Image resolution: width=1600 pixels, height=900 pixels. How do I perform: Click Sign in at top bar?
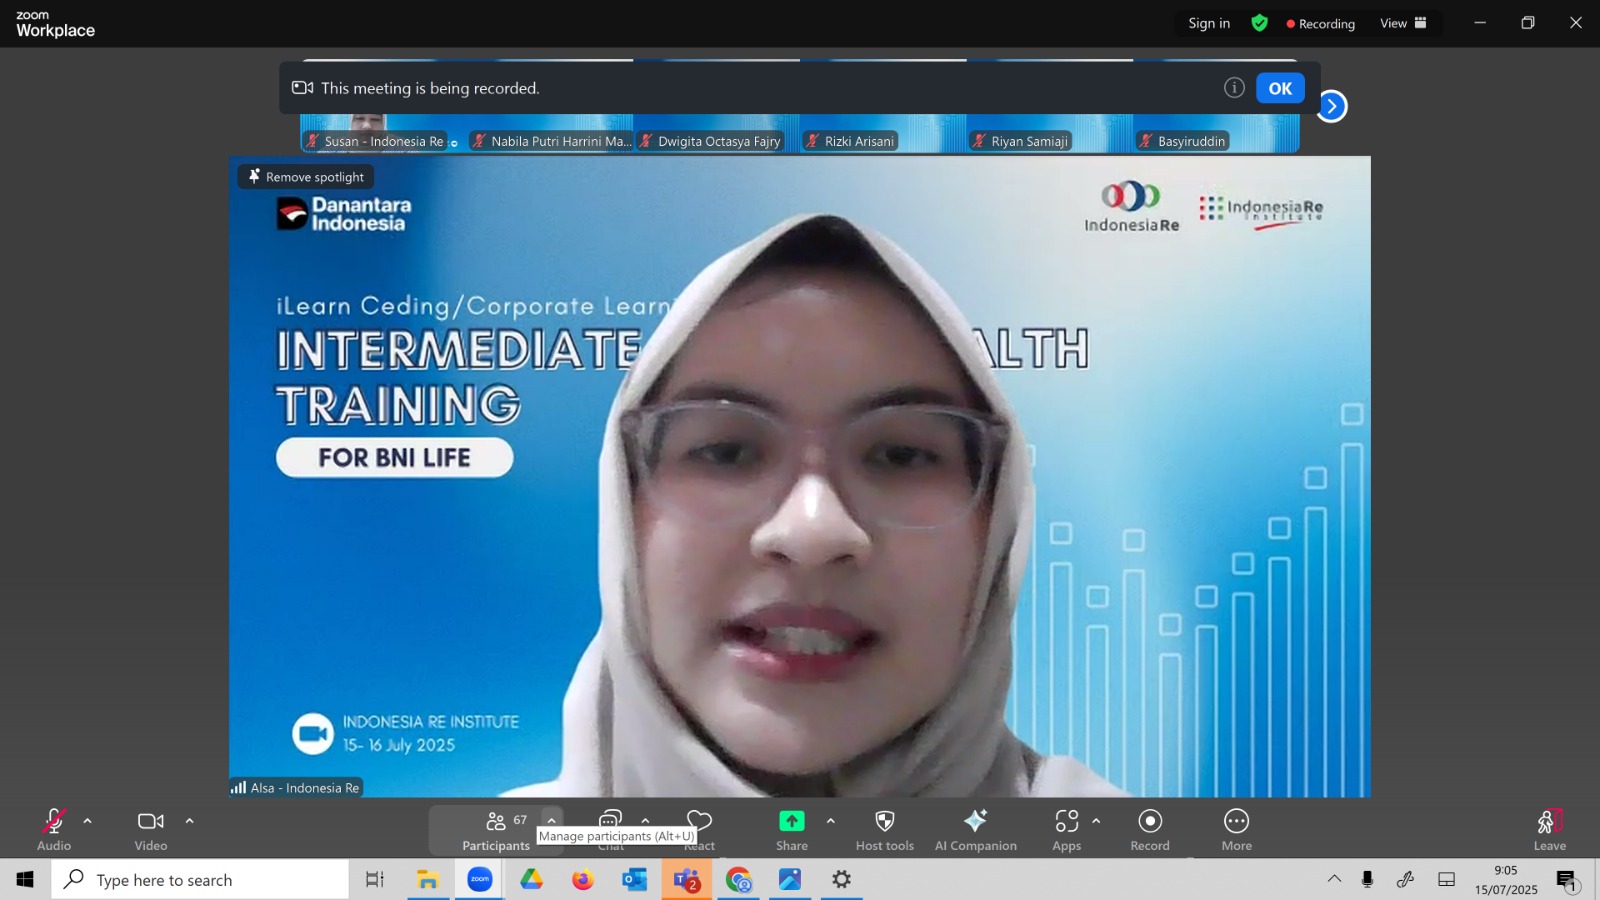(x=1209, y=23)
